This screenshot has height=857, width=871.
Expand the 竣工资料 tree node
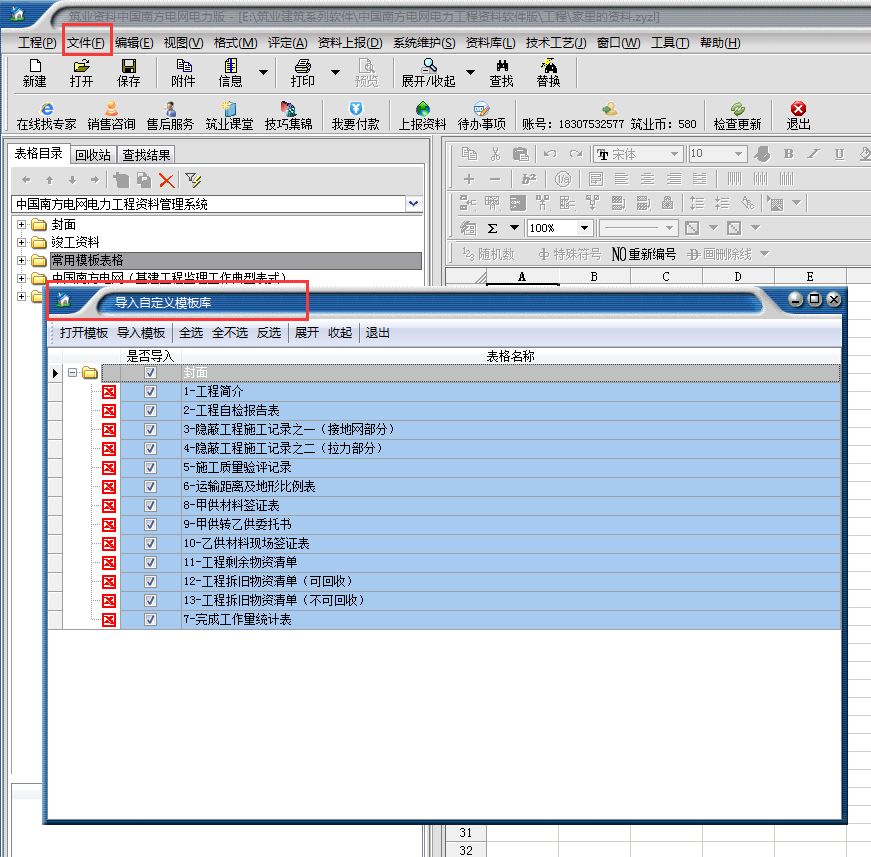[x=22, y=242]
